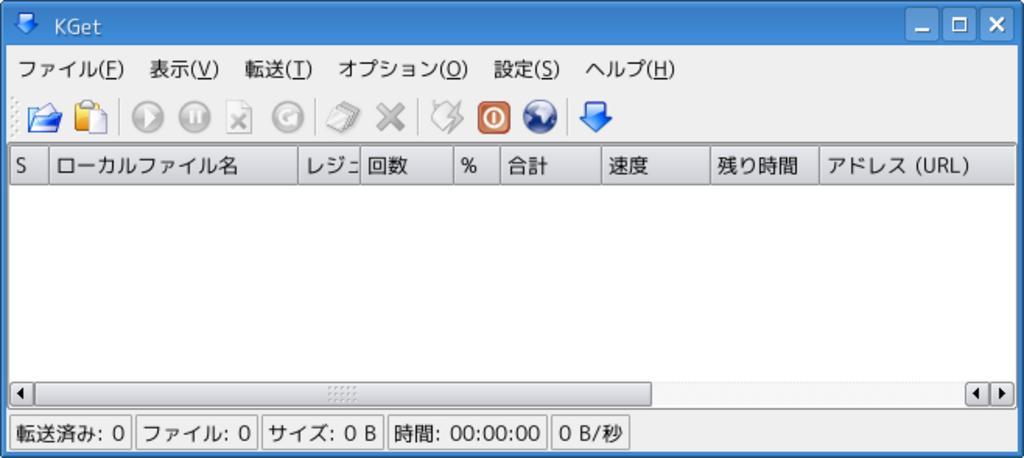Click the open file folder icon
The height and width of the screenshot is (458, 1024).
pyautogui.click(x=44, y=118)
